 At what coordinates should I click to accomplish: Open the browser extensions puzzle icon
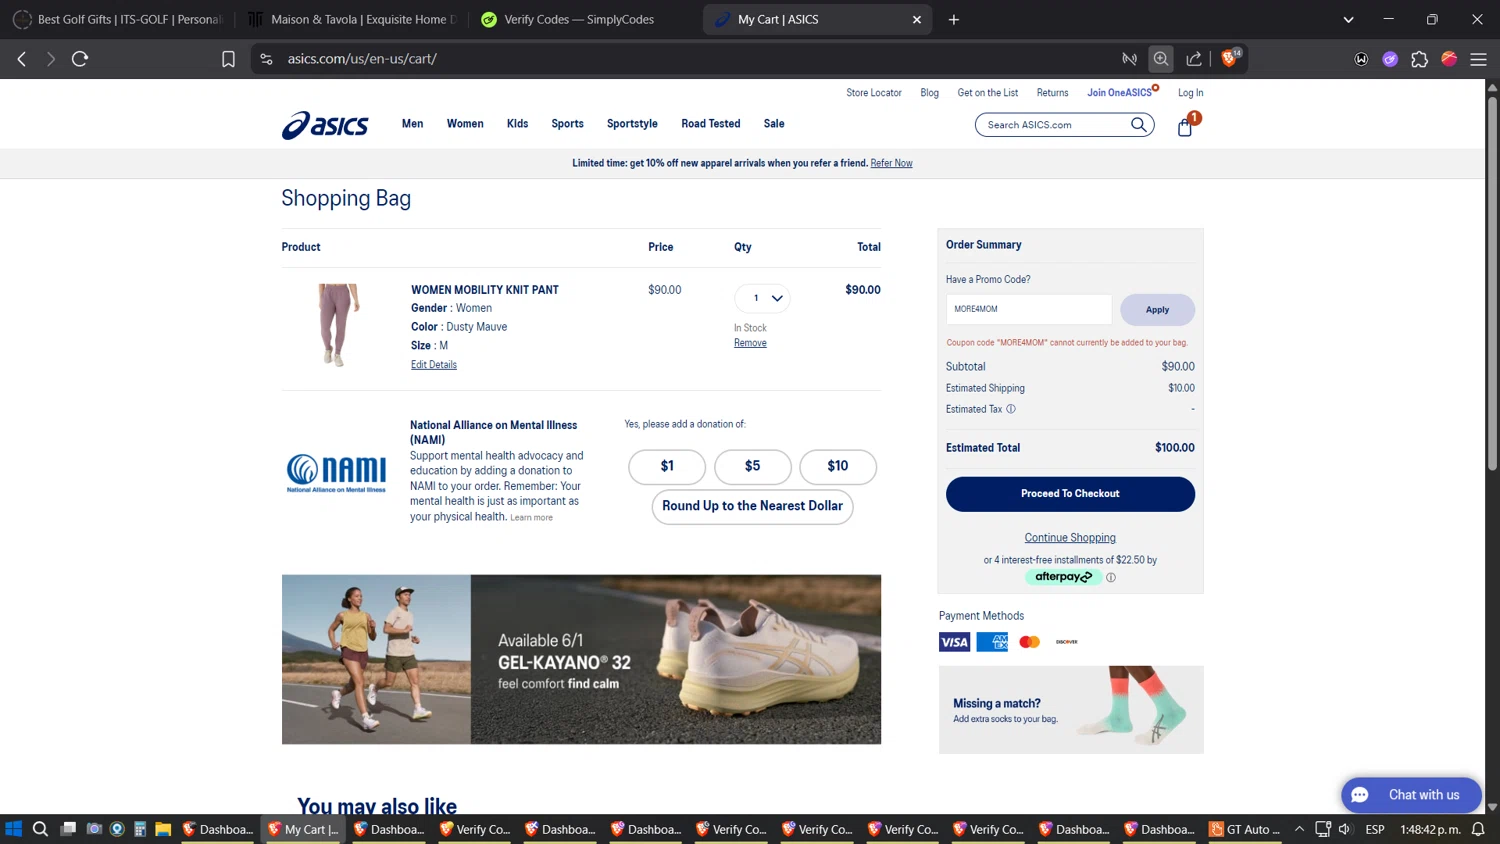(x=1419, y=59)
